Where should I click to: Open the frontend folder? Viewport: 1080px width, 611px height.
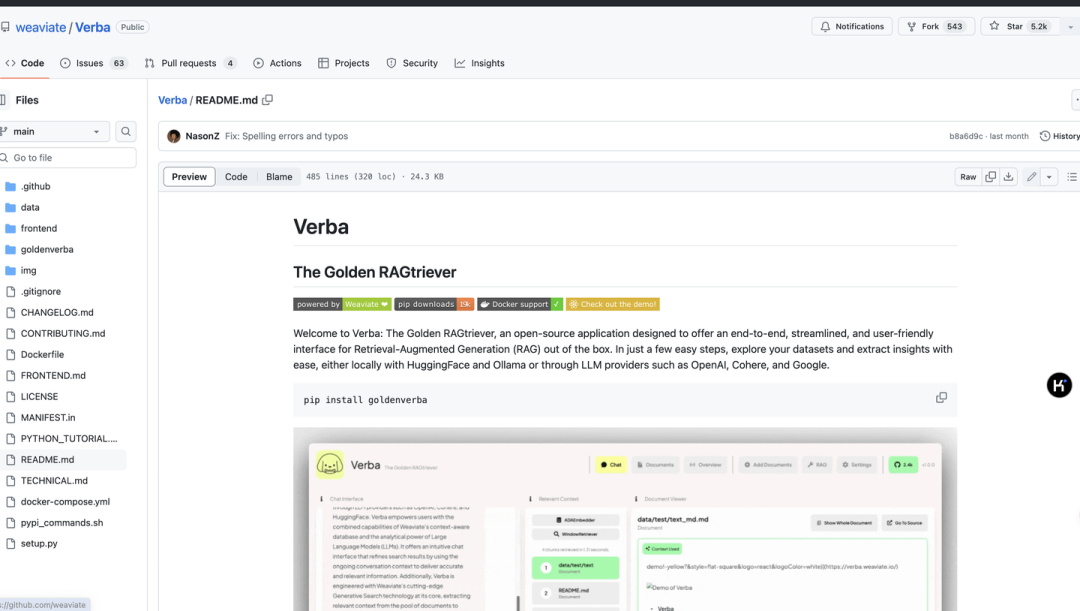point(38,228)
